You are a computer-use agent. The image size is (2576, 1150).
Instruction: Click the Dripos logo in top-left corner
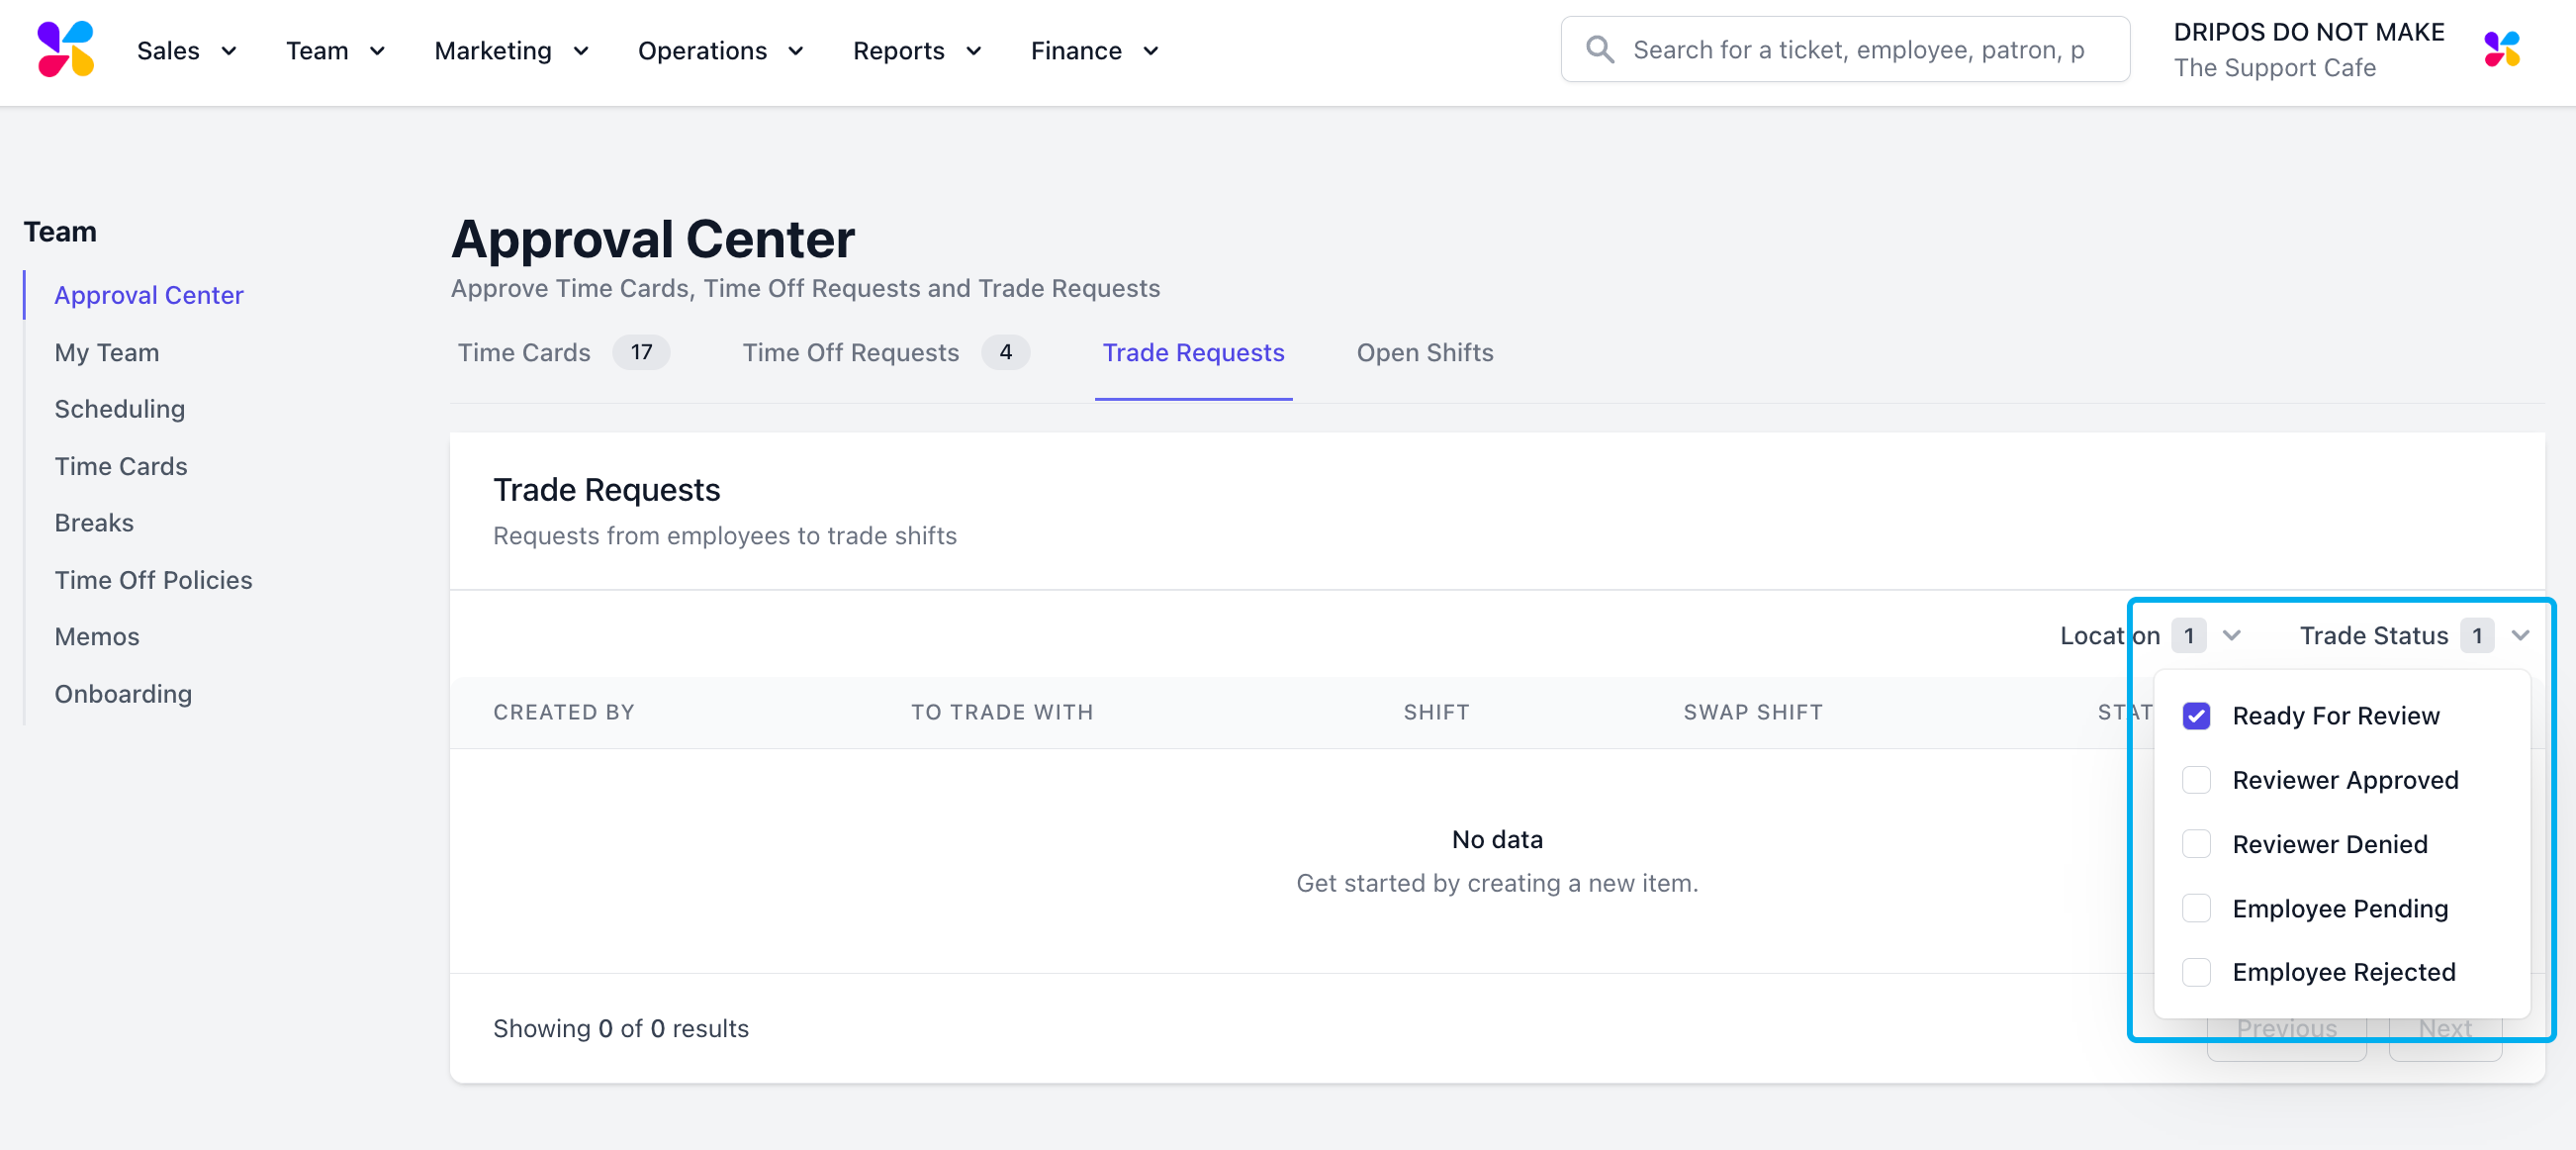[66, 50]
